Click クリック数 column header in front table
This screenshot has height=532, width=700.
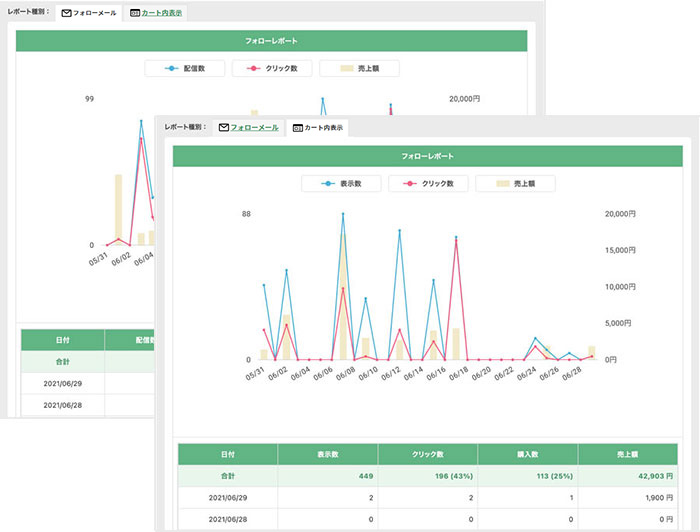(x=428, y=454)
